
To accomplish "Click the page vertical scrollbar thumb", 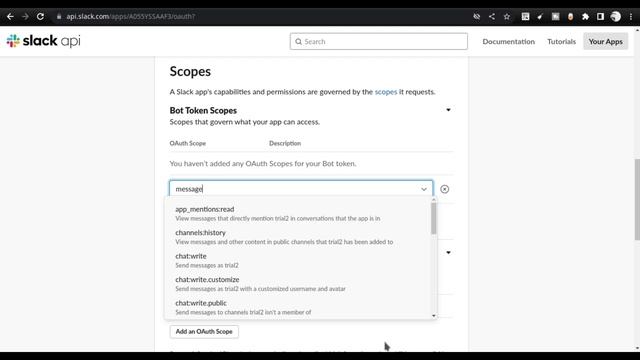I will 637,199.
